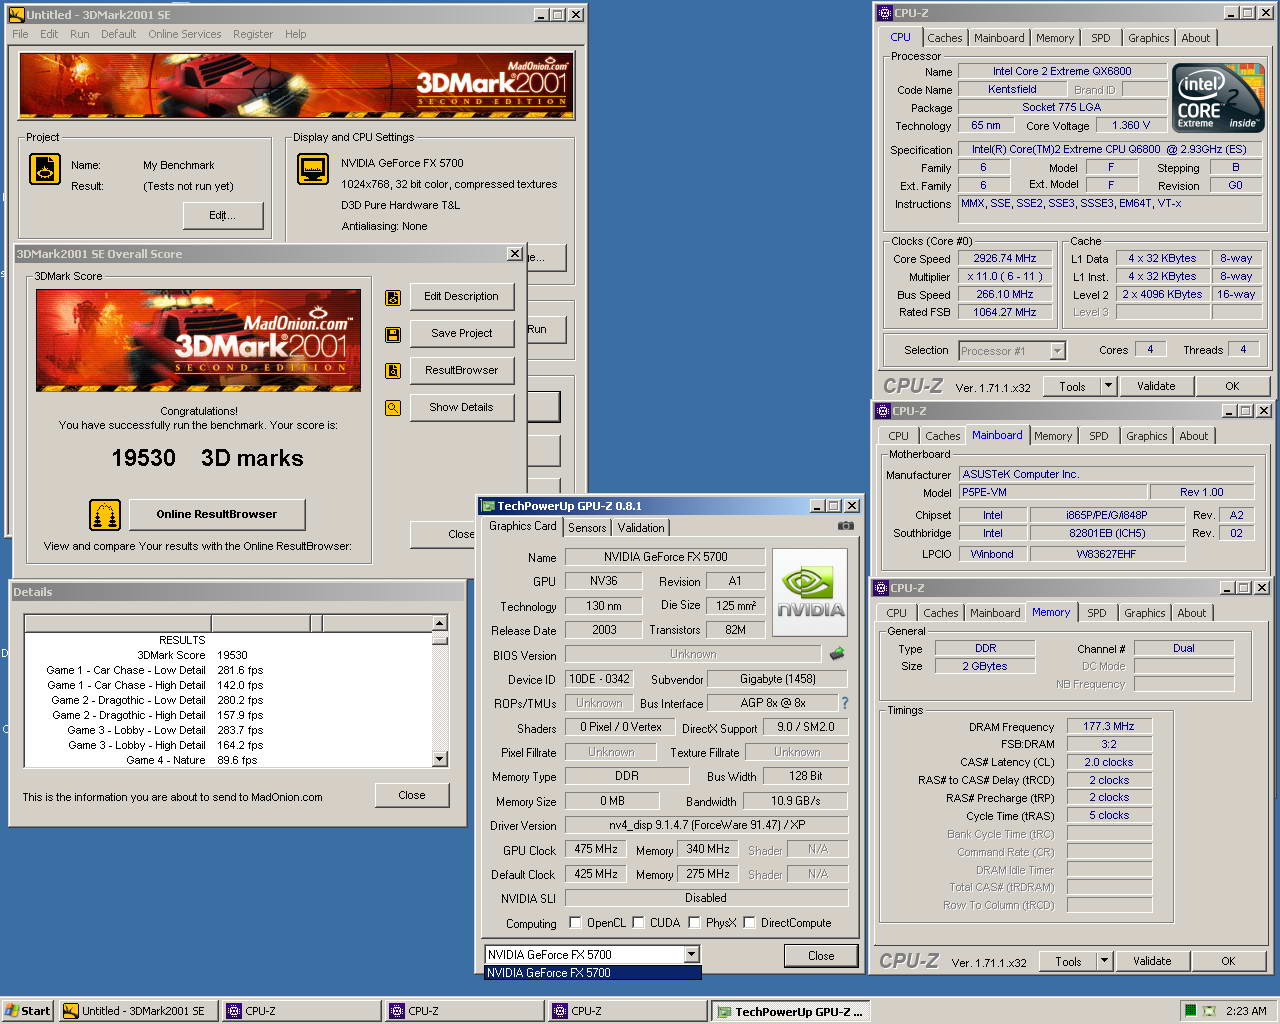
Task: Open the 3DMark2001 SE taskbar item
Action: (x=138, y=1011)
